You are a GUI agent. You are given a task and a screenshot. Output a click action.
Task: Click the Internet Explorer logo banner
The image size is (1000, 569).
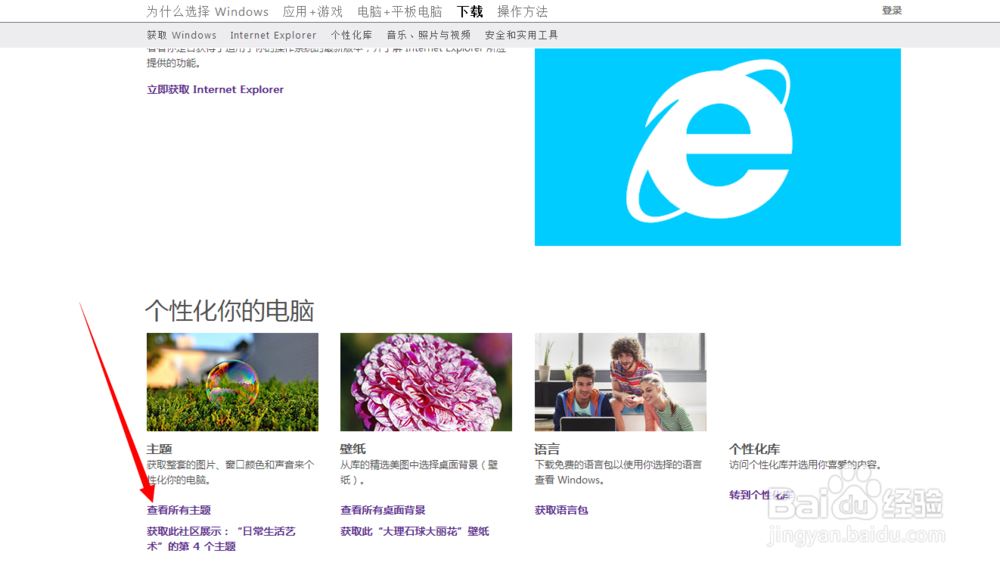tap(717, 147)
